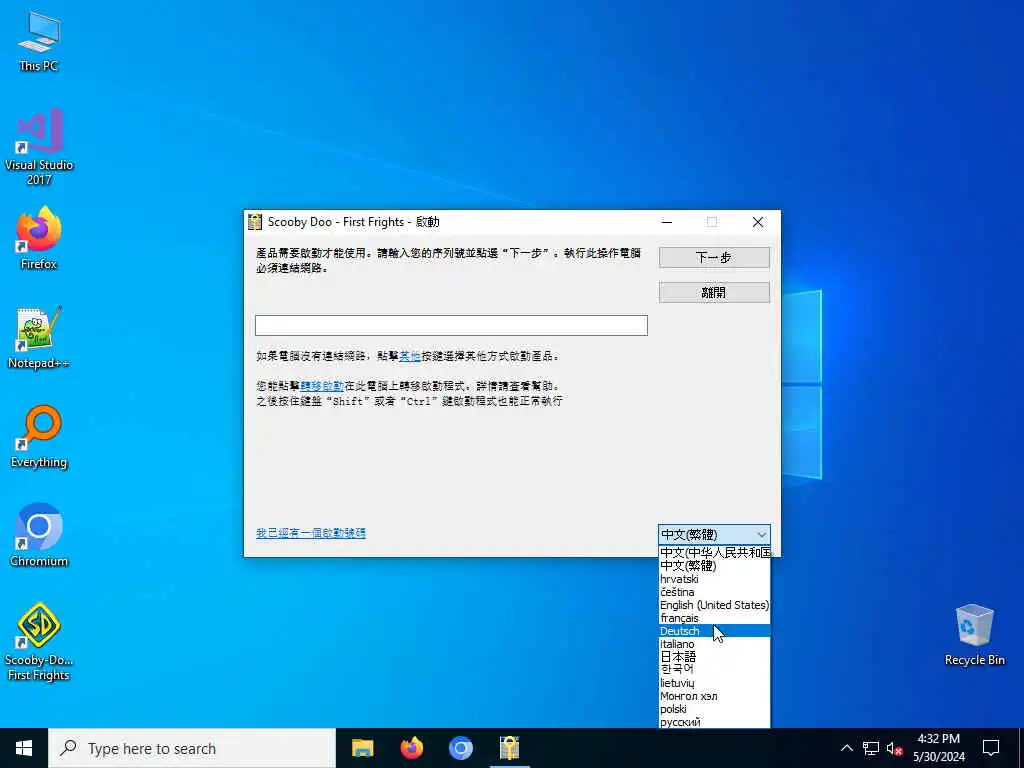Click the taskbar search box
The height and width of the screenshot is (768, 1024).
[192, 748]
